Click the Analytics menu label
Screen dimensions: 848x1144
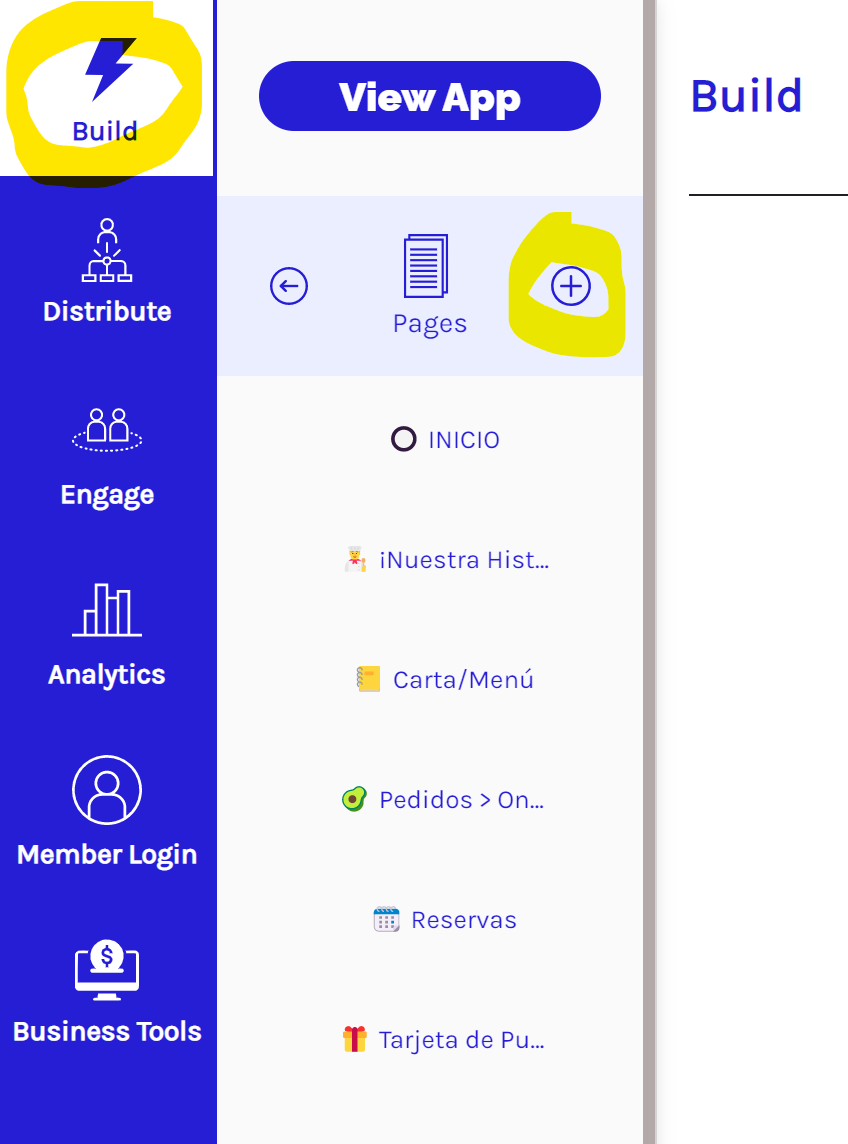(107, 675)
